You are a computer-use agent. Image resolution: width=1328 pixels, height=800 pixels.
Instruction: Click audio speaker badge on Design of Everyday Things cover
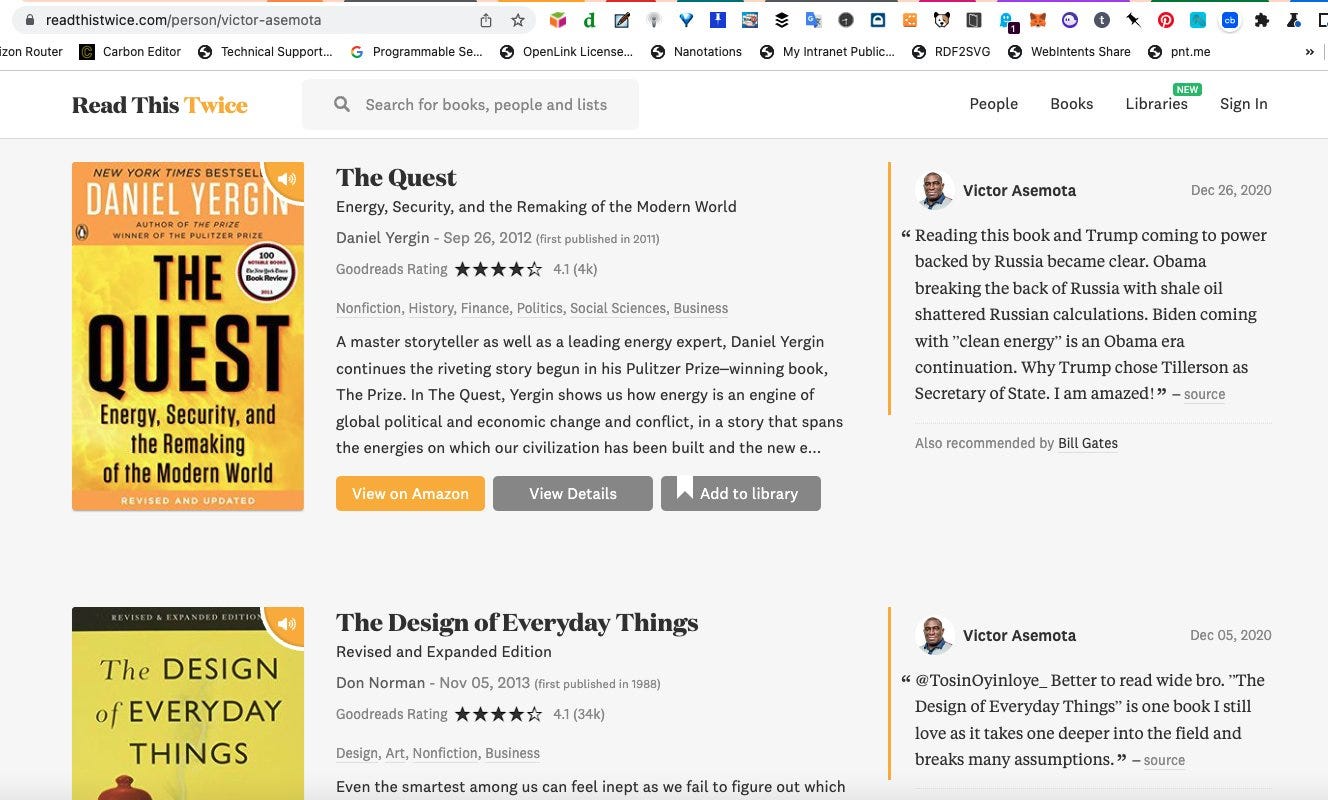click(x=287, y=624)
